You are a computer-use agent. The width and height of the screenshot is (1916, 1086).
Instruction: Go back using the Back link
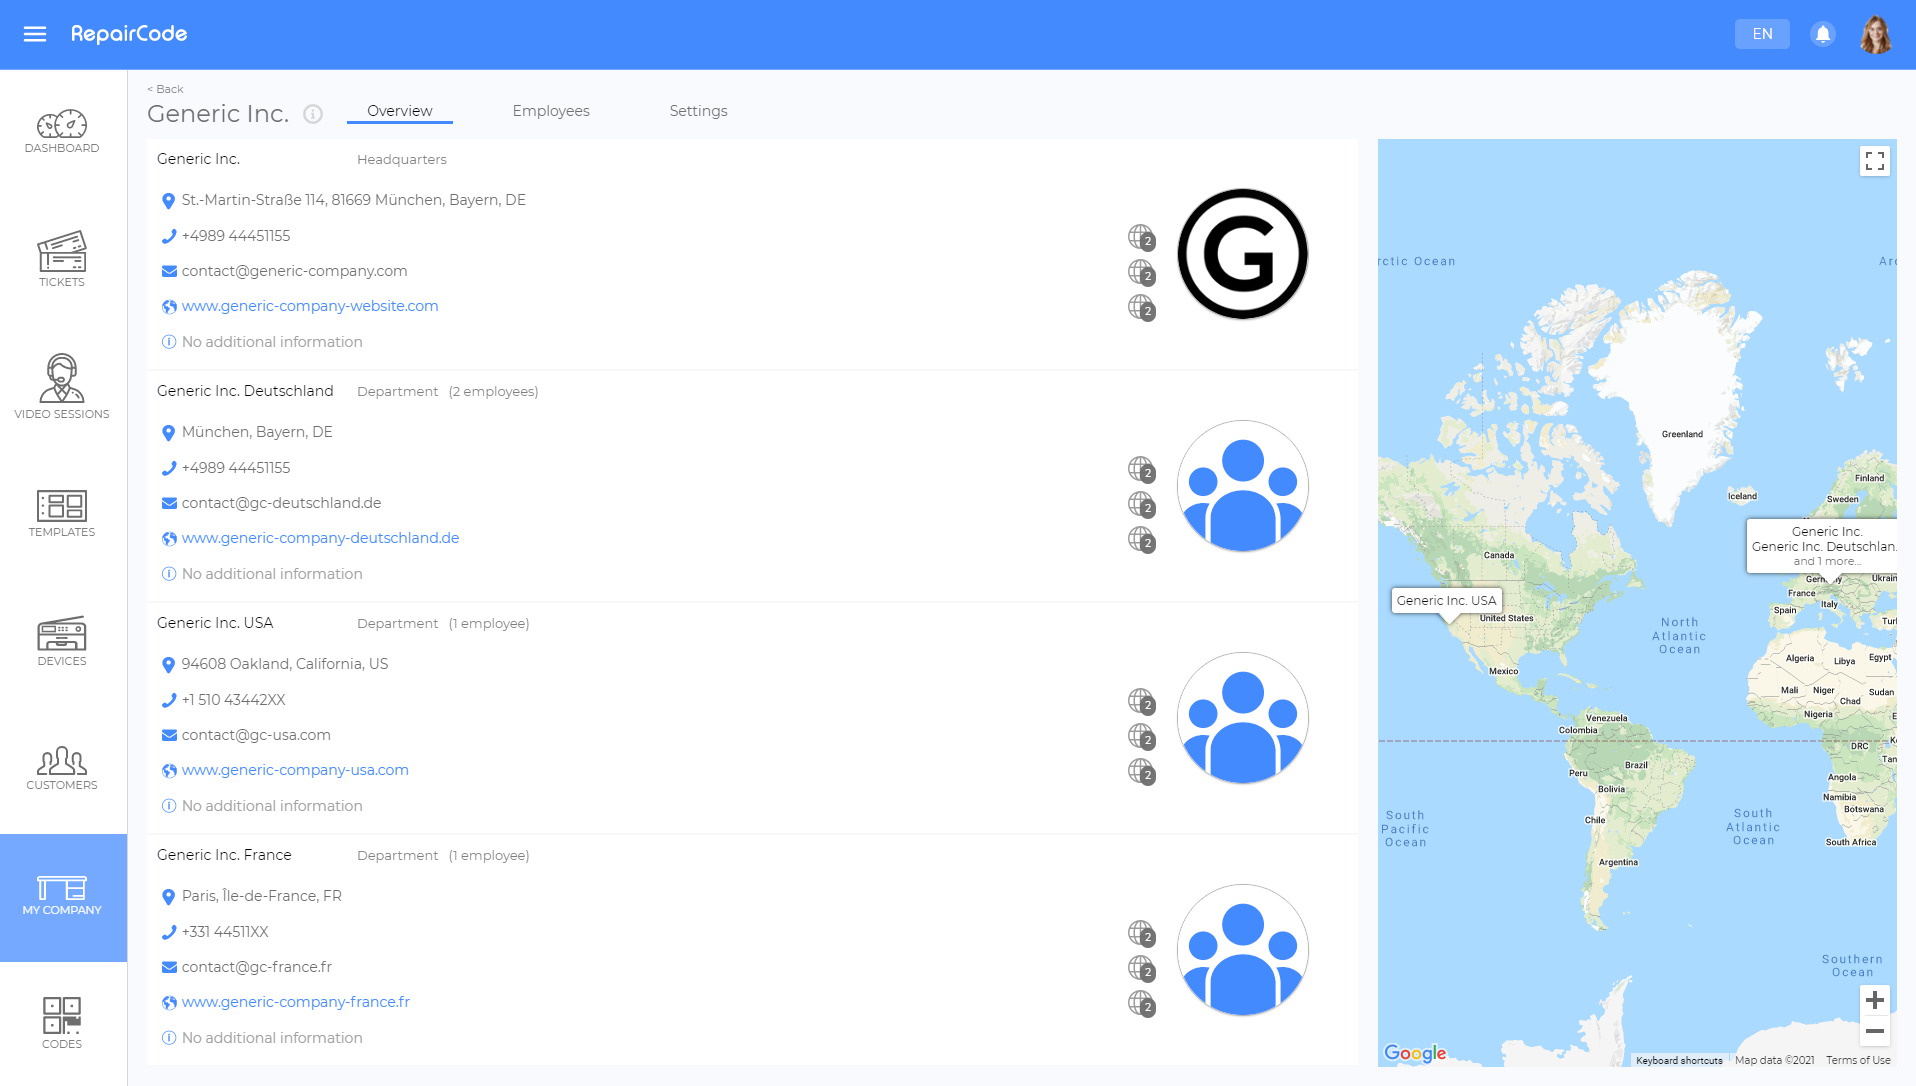pos(166,89)
